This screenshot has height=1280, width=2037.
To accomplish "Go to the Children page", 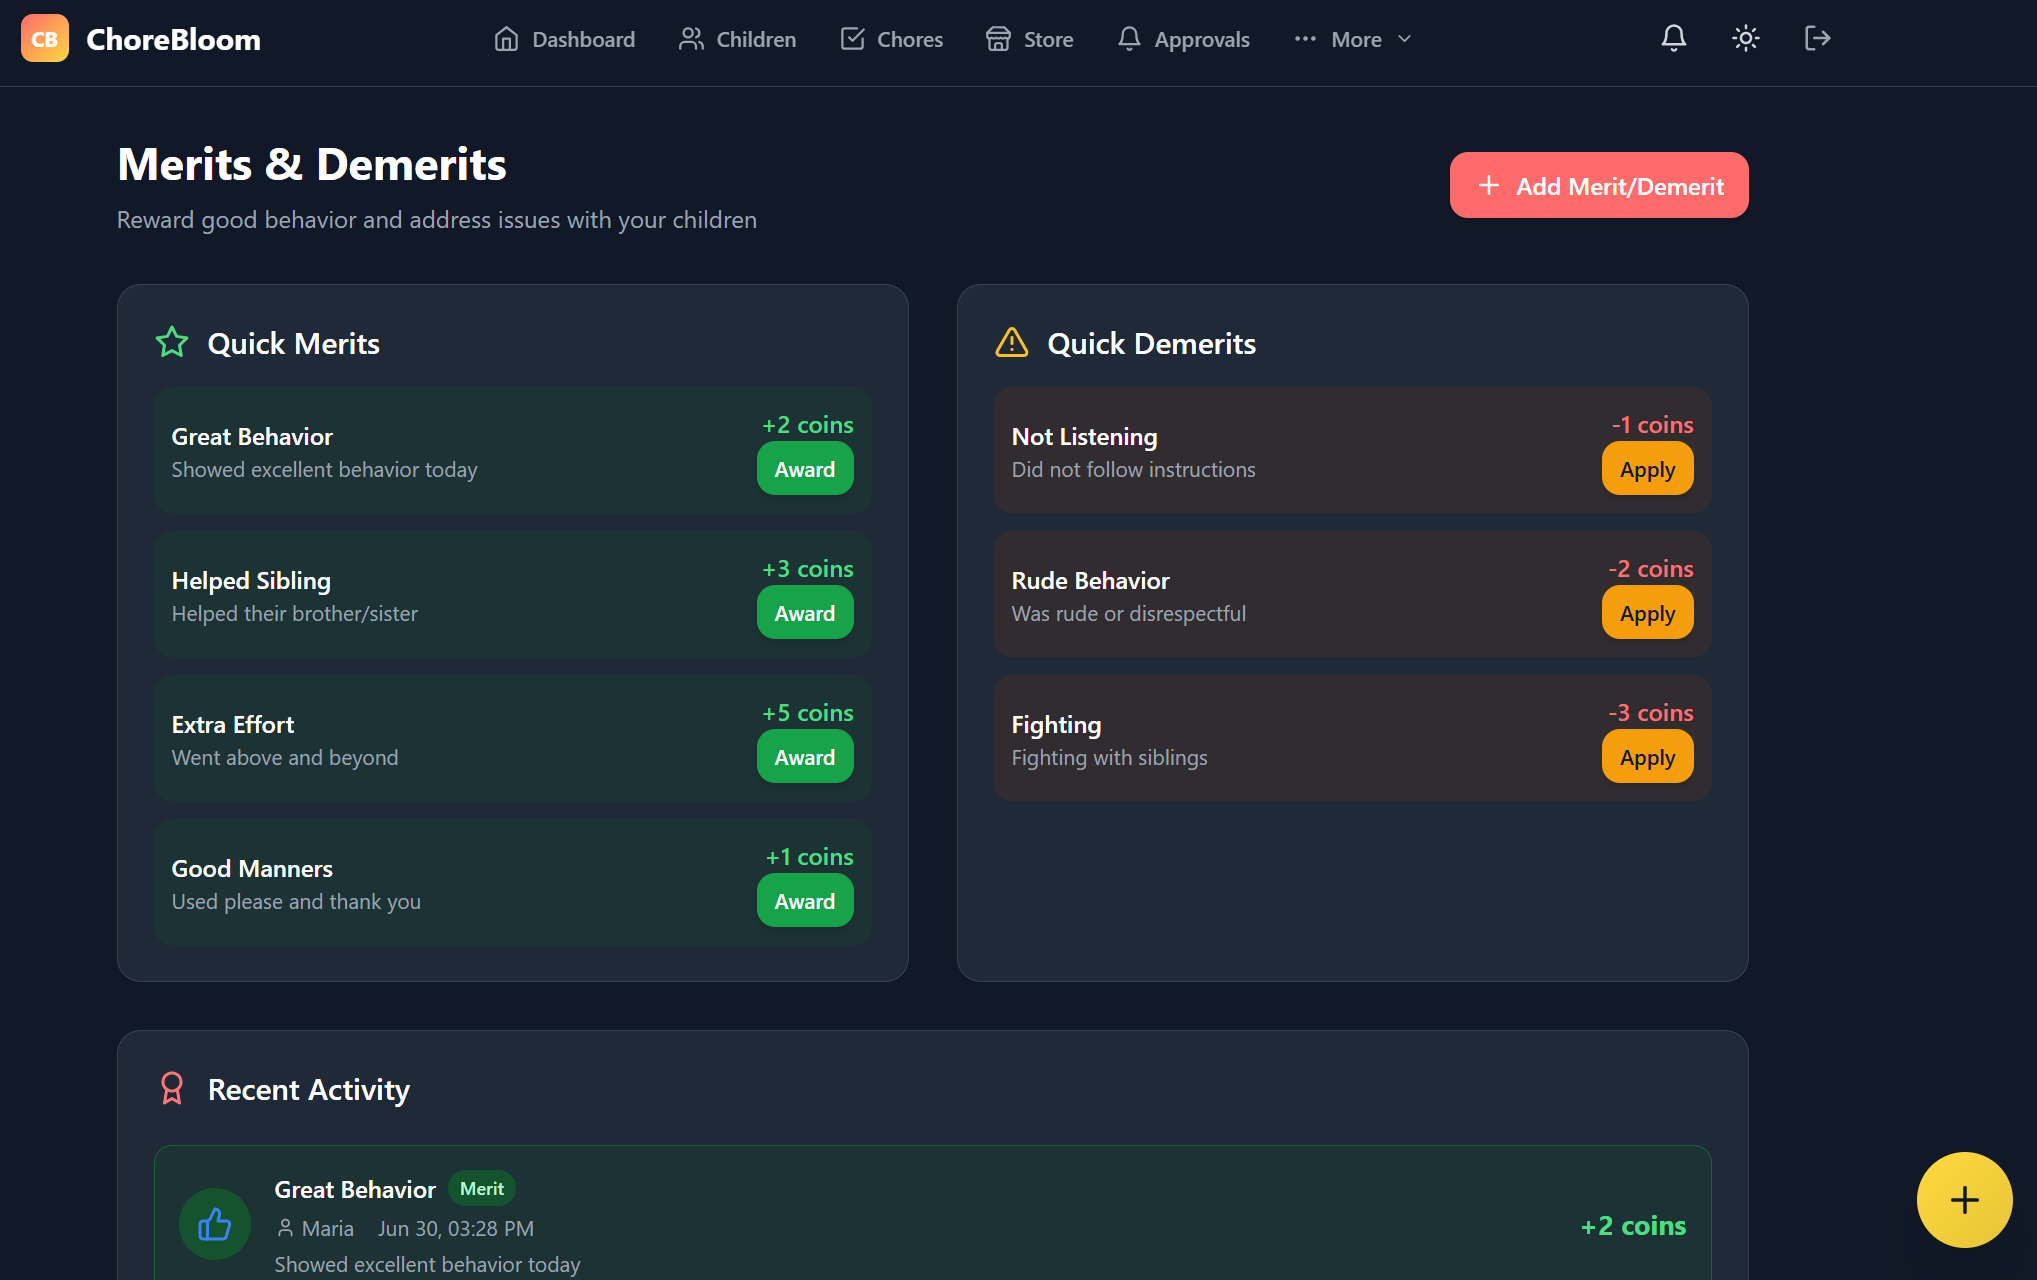I will coord(738,40).
